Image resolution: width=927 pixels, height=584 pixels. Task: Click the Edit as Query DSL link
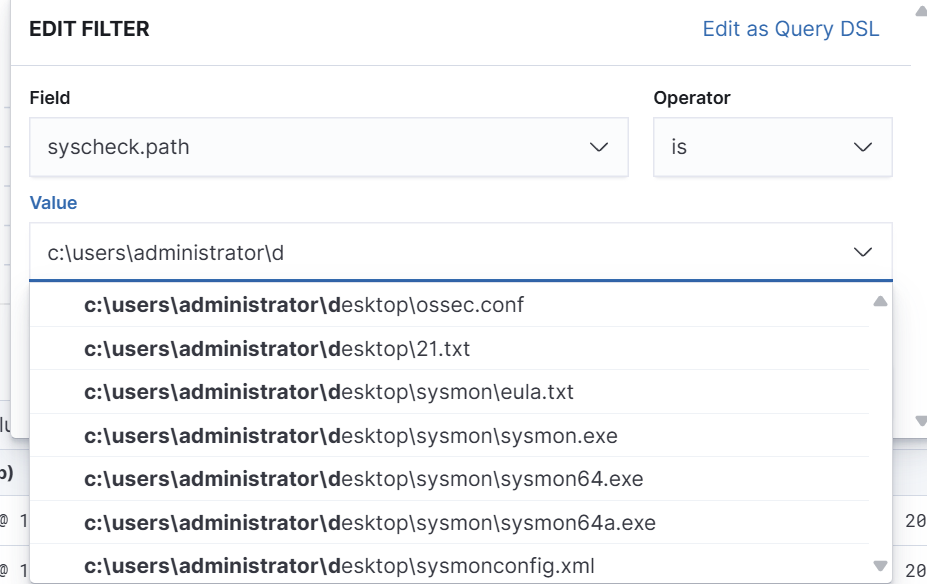click(790, 29)
